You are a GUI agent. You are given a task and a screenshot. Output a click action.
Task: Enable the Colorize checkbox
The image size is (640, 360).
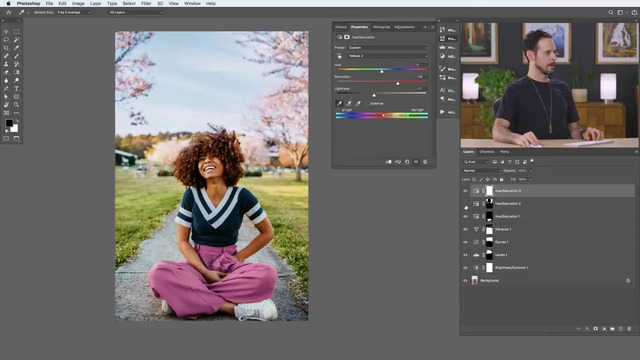tap(368, 104)
